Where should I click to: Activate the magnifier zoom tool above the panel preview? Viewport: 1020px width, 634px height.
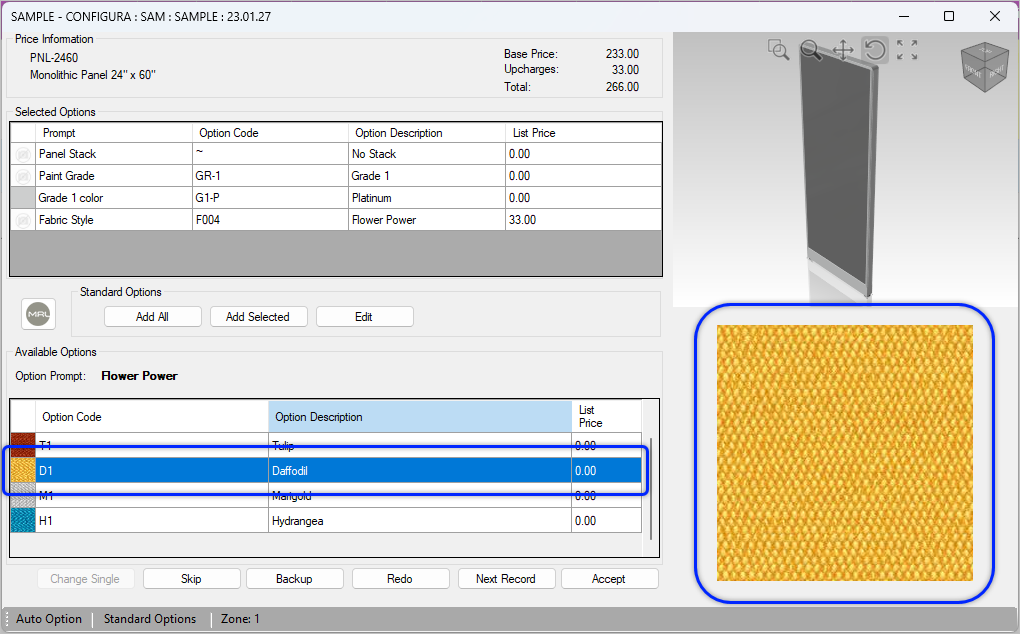coord(810,50)
